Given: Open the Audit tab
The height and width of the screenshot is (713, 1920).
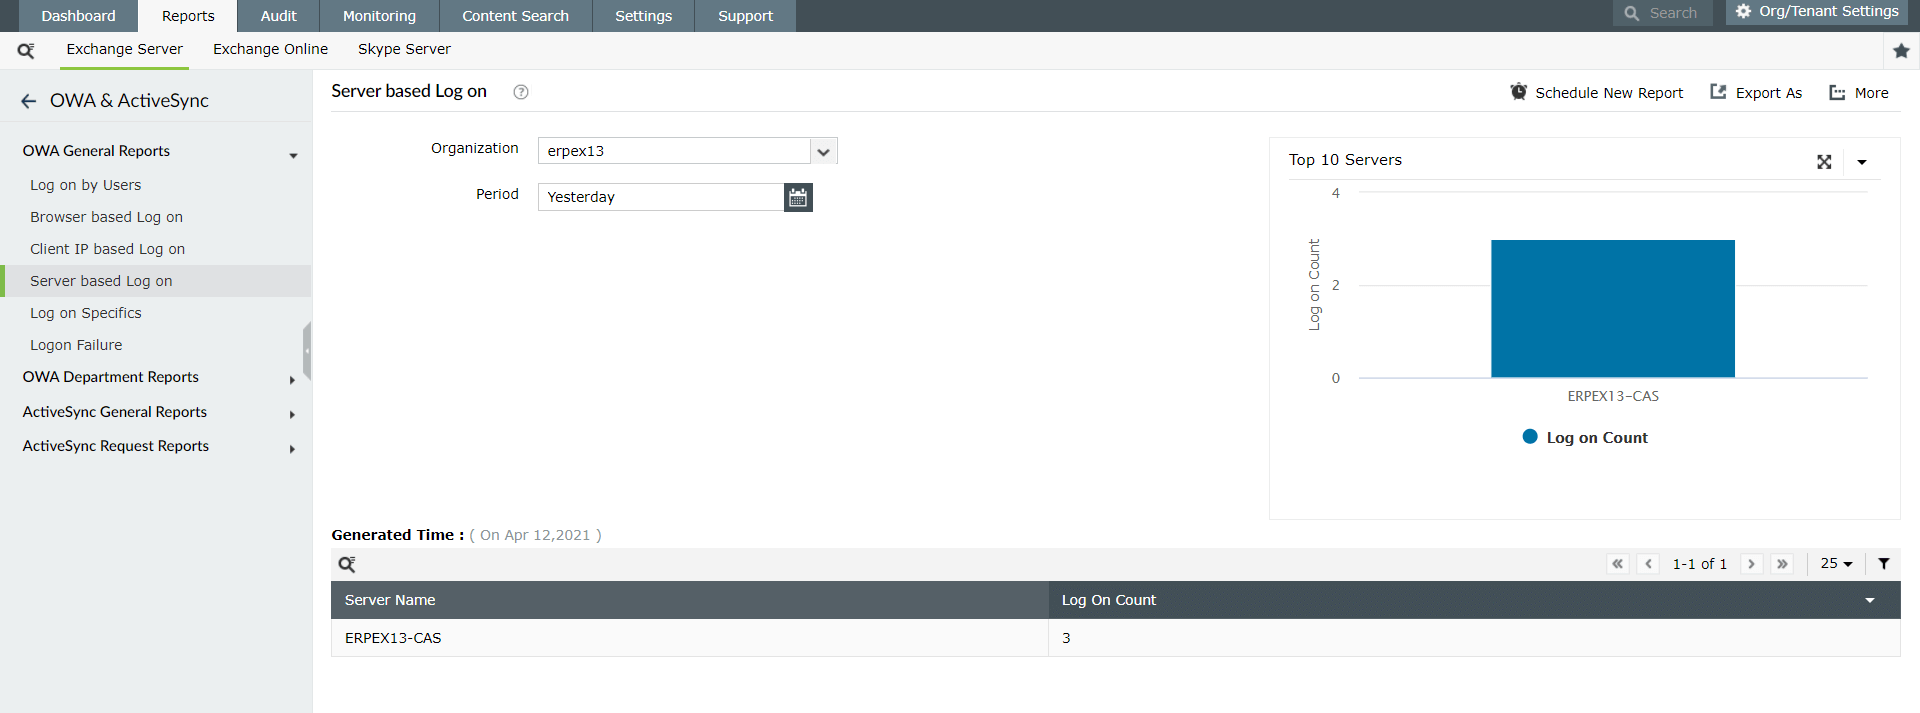Looking at the screenshot, I should (278, 16).
